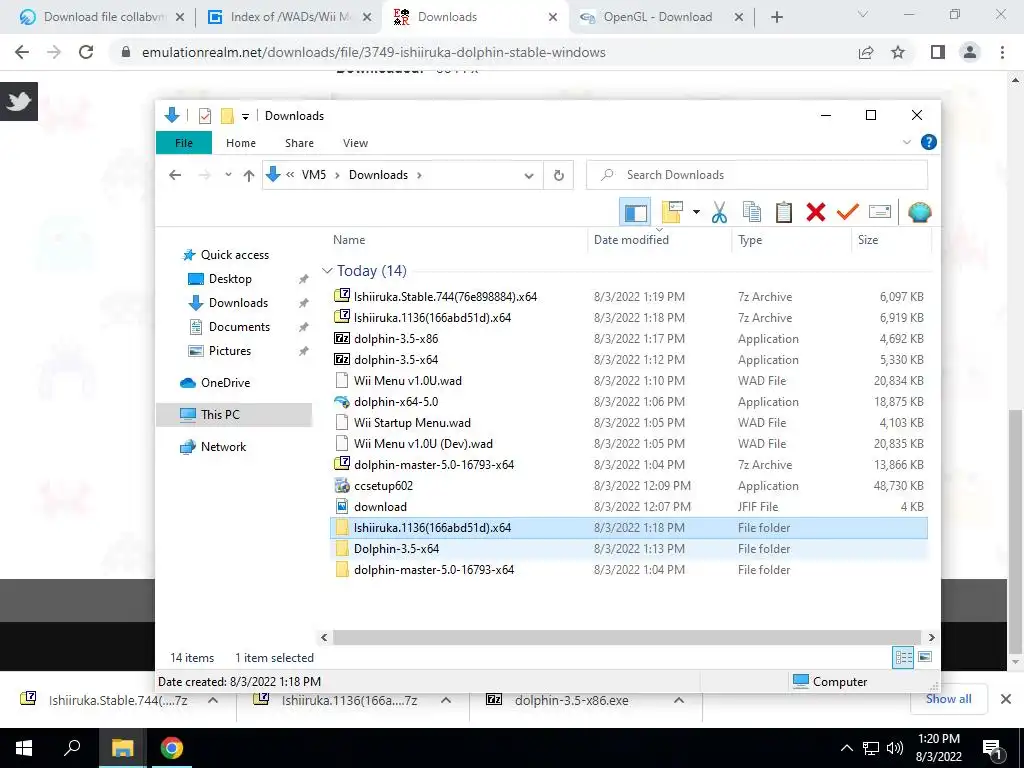The image size is (1024, 768).
Task: Click the Search Downloads field
Action: point(758,175)
